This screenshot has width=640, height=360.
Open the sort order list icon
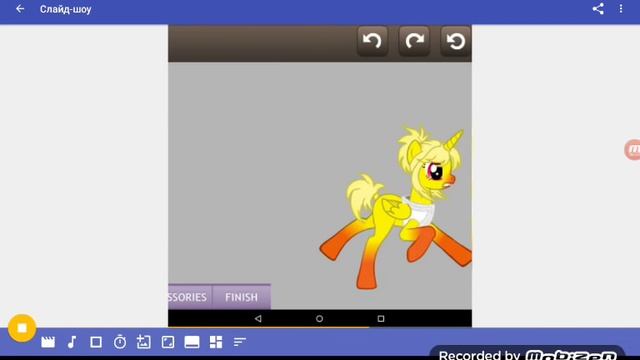(240, 342)
